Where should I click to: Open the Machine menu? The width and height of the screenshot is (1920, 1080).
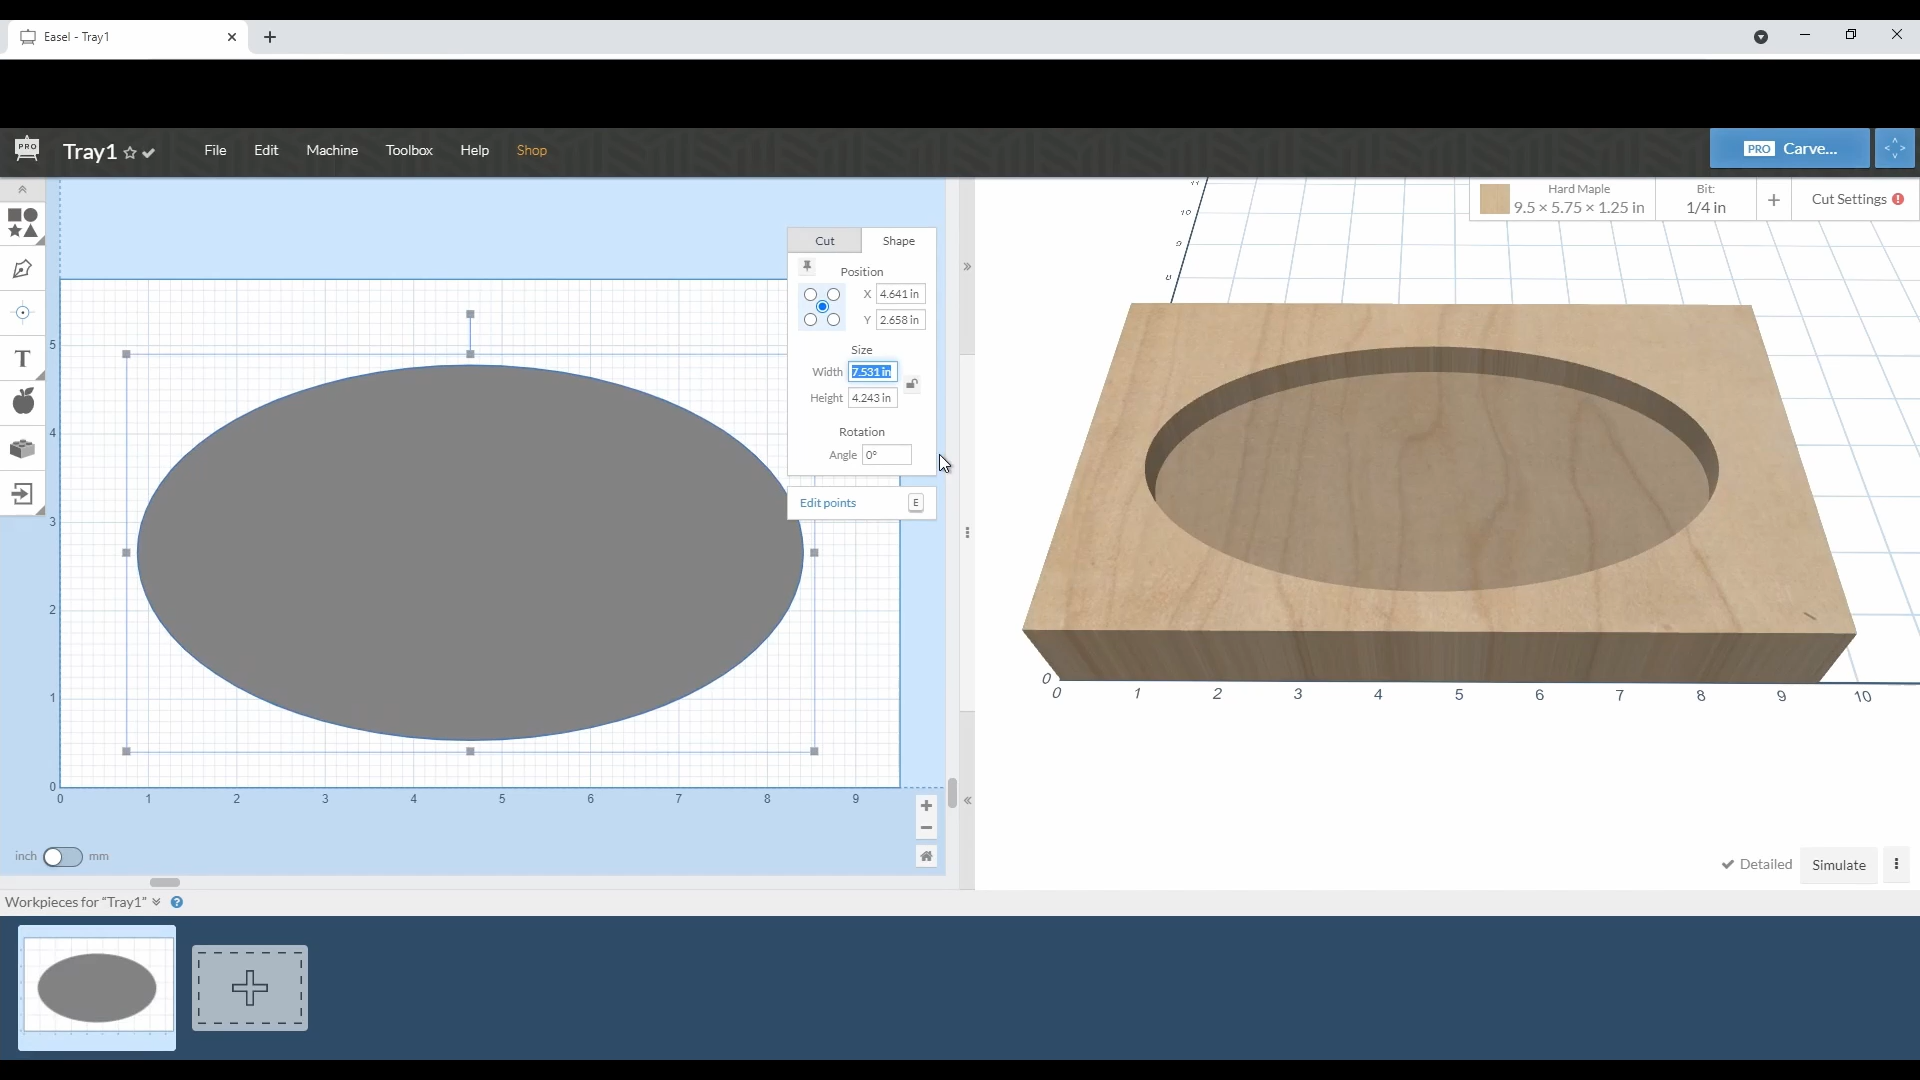332,149
